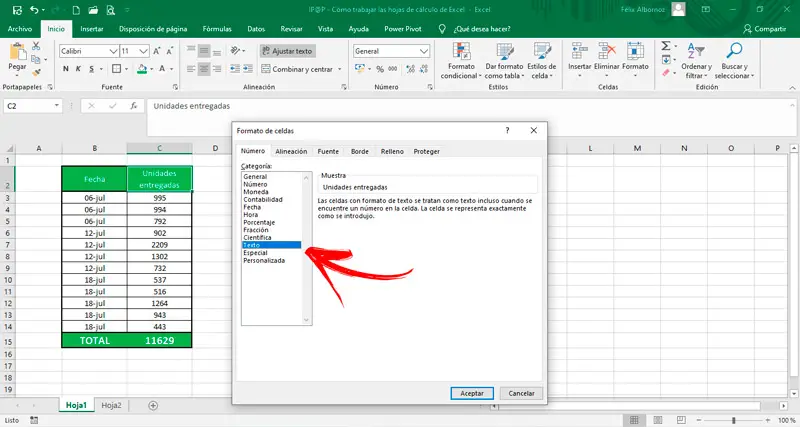Click the Buscar y seleccionar magnifier icon
The height and width of the screenshot is (427, 800).
736,52
